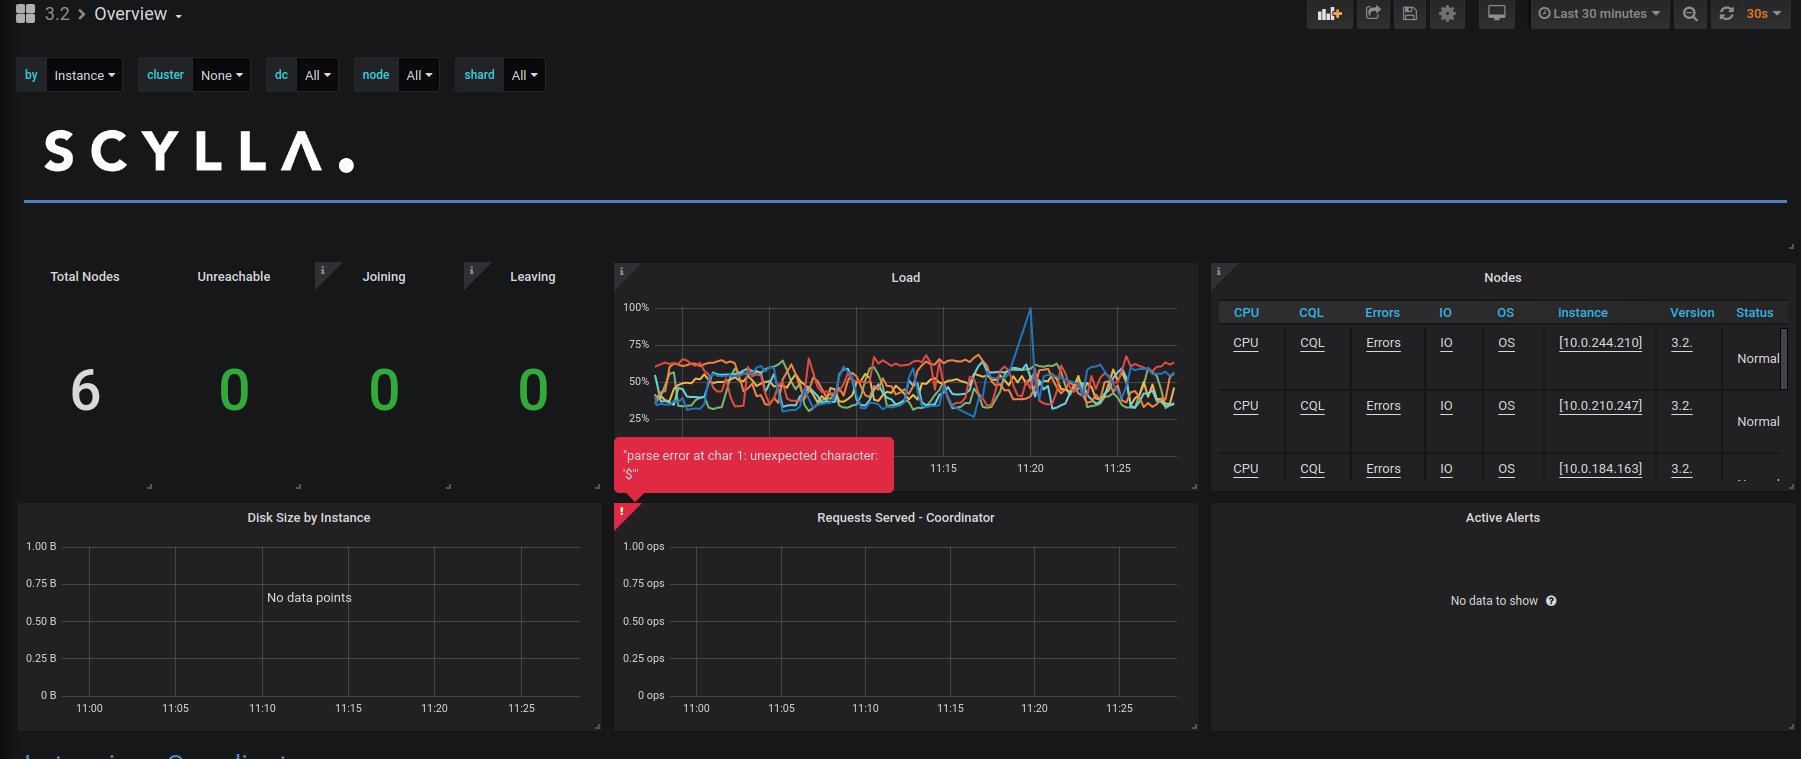Open the by Instance variable dropdown
The image size is (1801, 759).
84,75
